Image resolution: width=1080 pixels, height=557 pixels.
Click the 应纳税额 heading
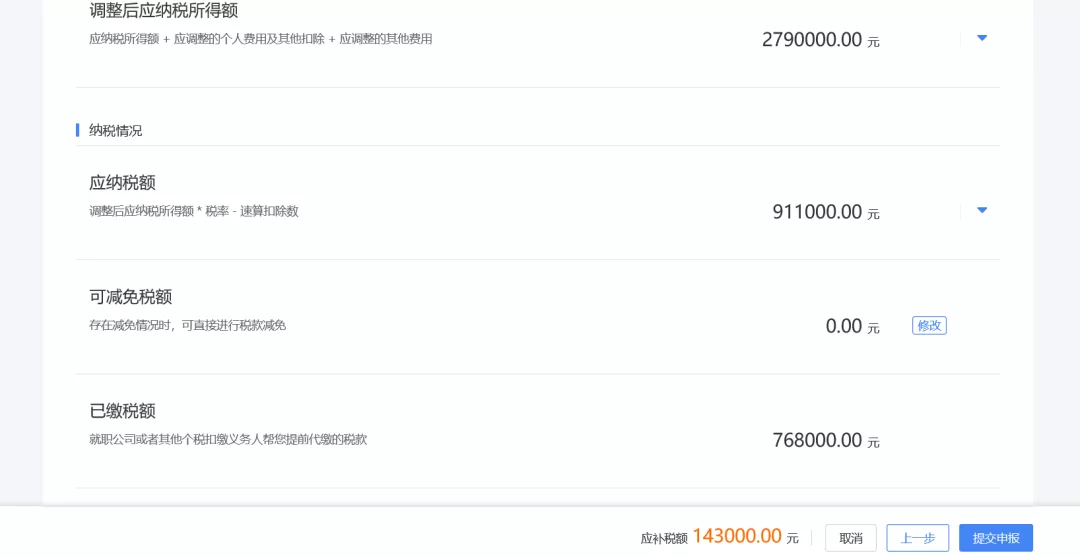click(x=122, y=183)
